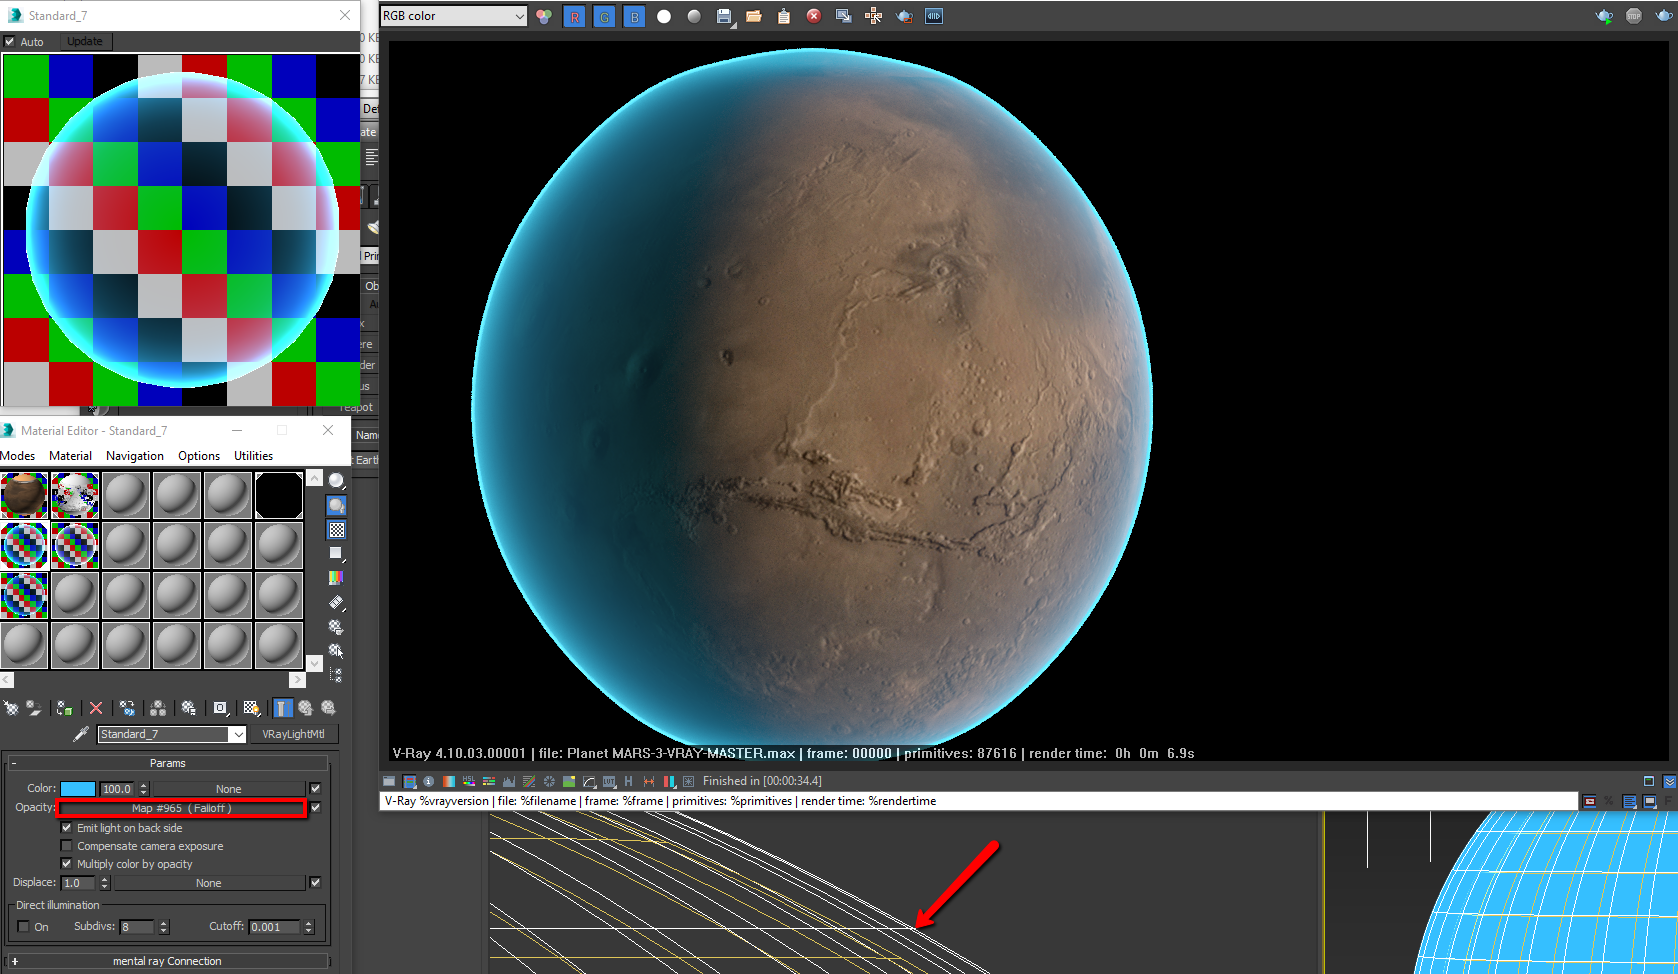Go to parent material

coord(305,708)
